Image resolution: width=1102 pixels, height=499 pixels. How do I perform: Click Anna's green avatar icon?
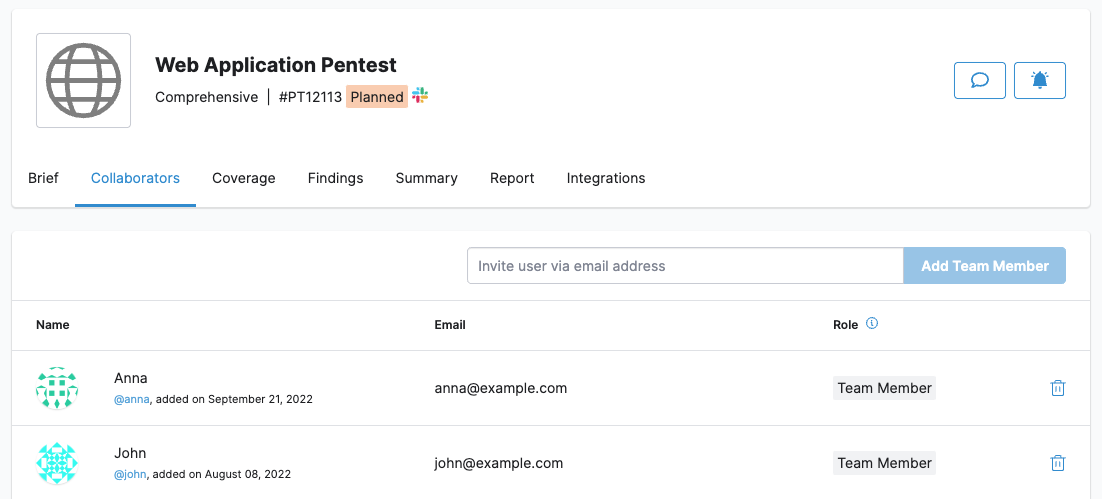pos(57,388)
